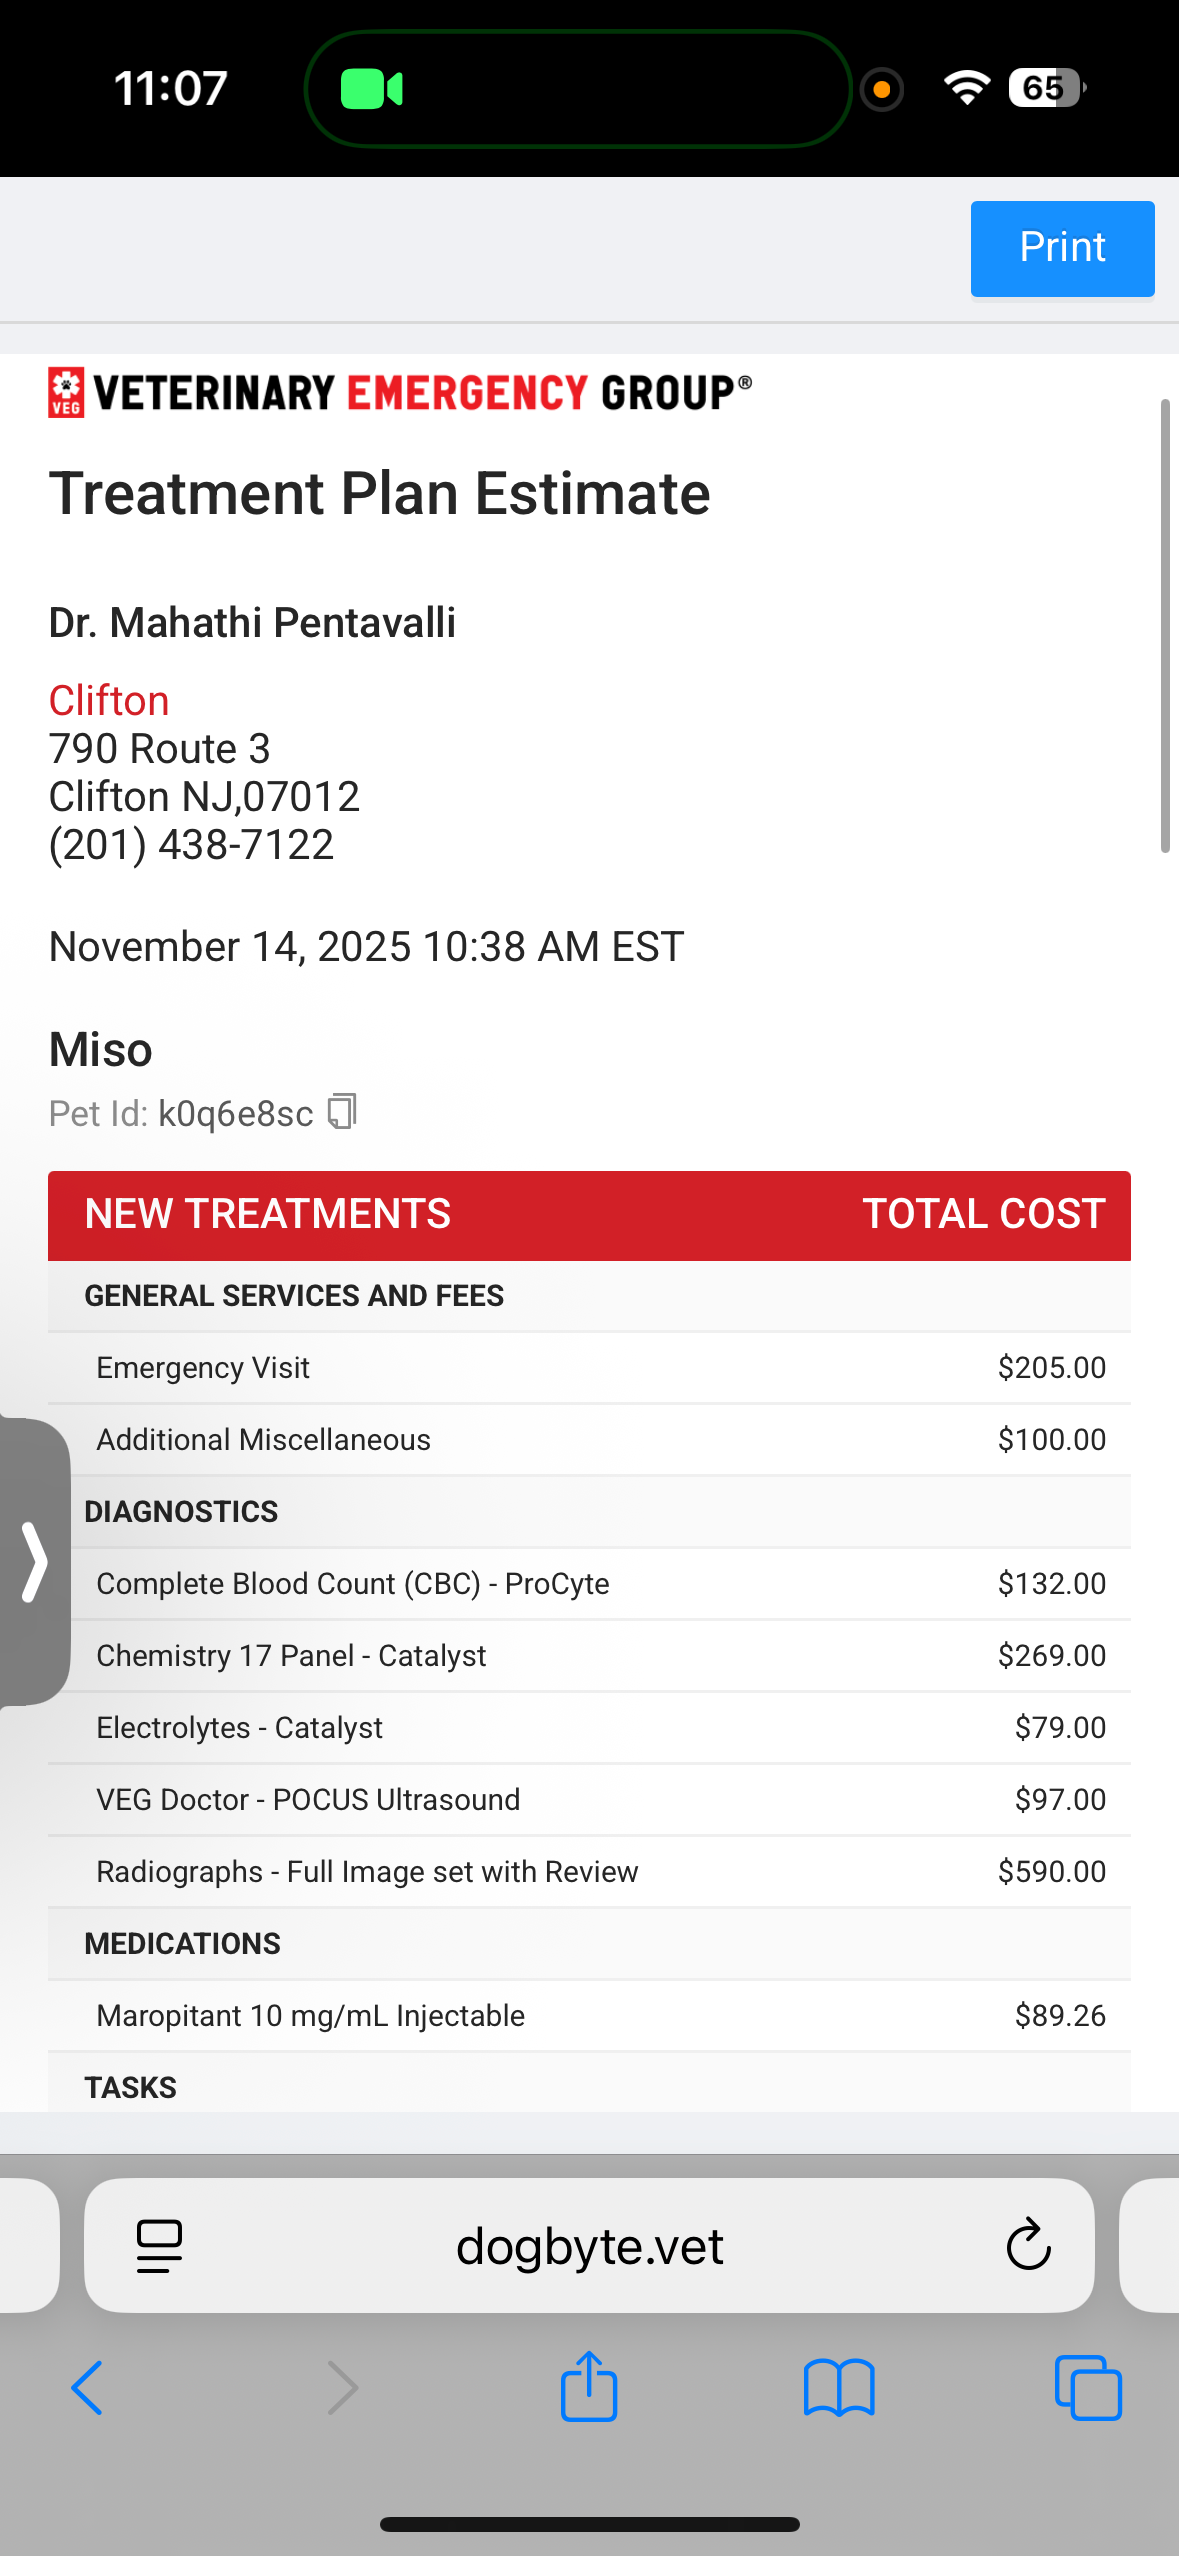Tap the page format reader icon
The image size is (1179, 2556).
[159, 2246]
